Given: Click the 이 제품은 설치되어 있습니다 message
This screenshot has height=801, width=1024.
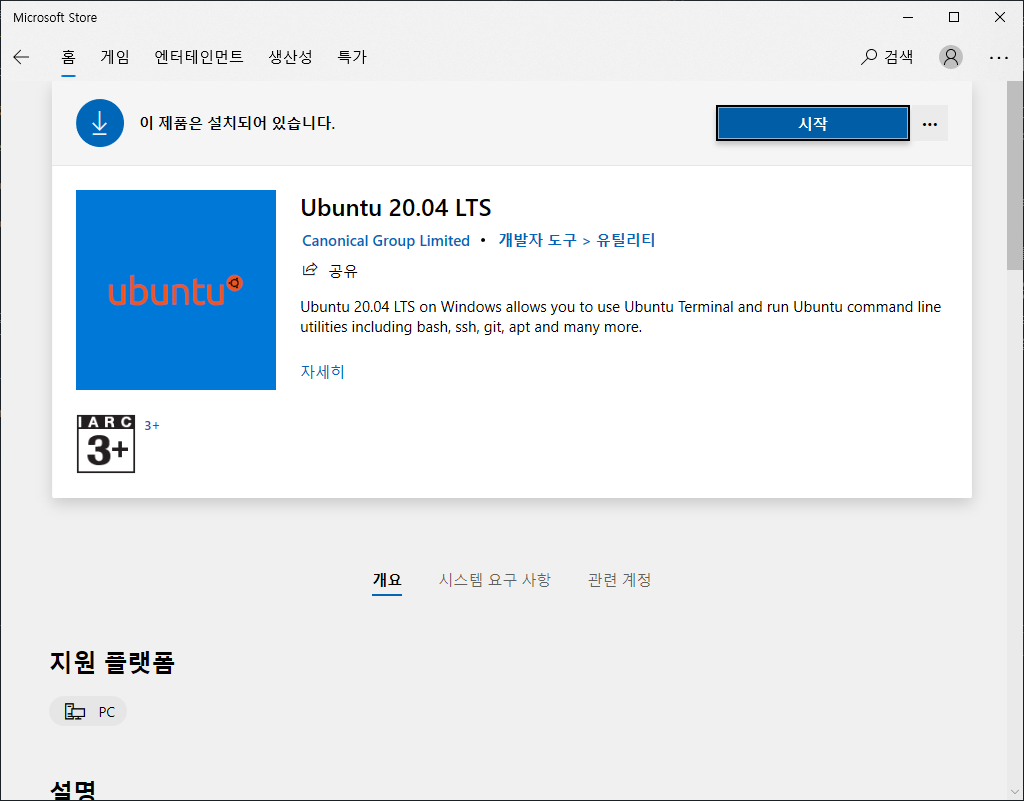Looking at the screenshot, I should [x=237, y=123].
